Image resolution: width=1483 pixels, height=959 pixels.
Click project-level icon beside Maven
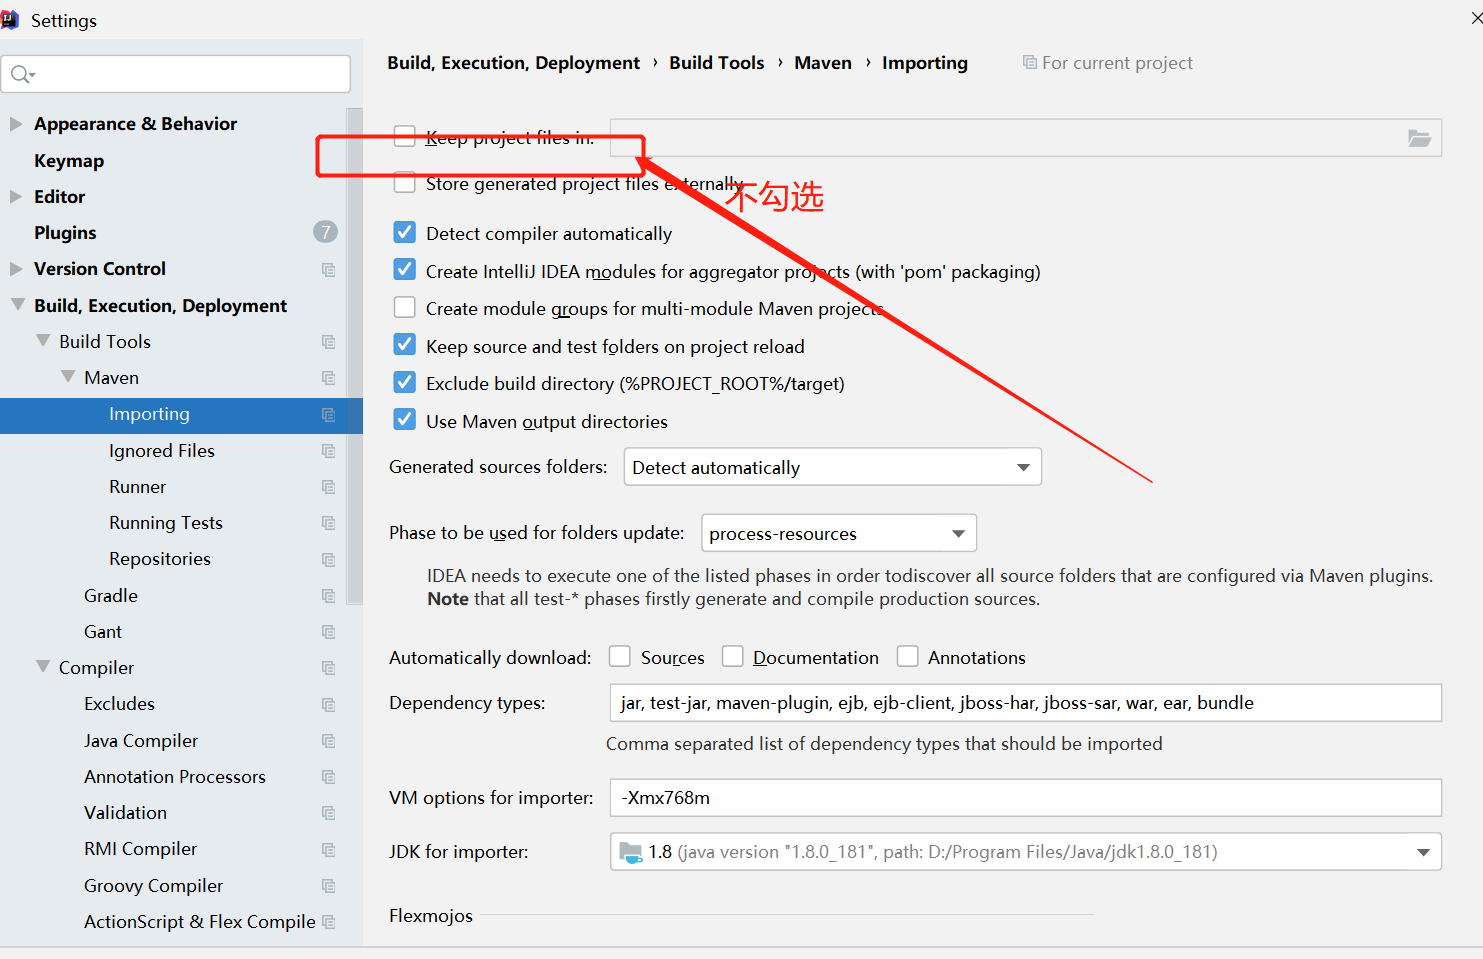tap(328, 378)
